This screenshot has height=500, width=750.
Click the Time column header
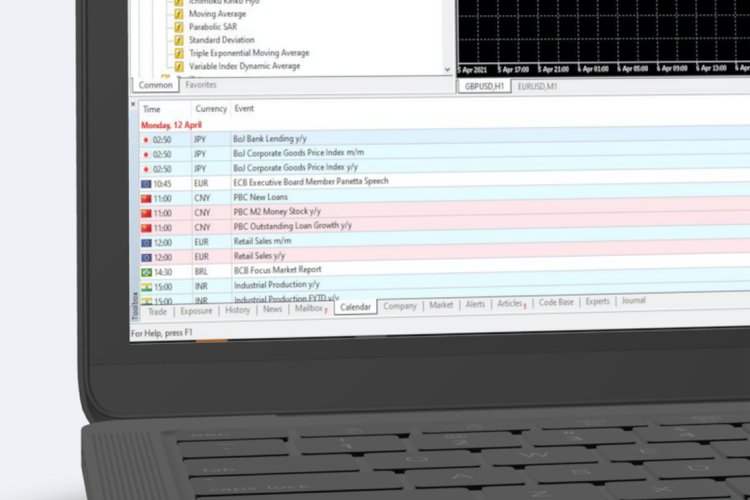151,109
